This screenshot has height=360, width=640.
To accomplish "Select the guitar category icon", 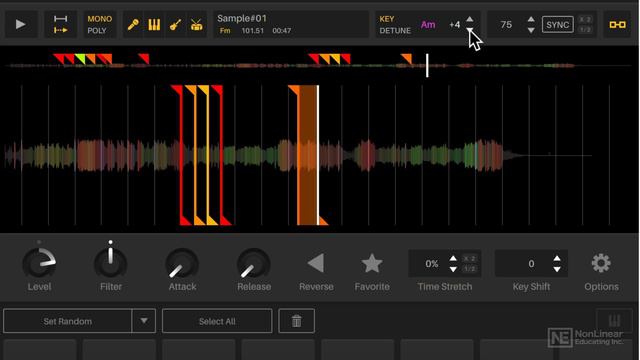I will point(176,25).
